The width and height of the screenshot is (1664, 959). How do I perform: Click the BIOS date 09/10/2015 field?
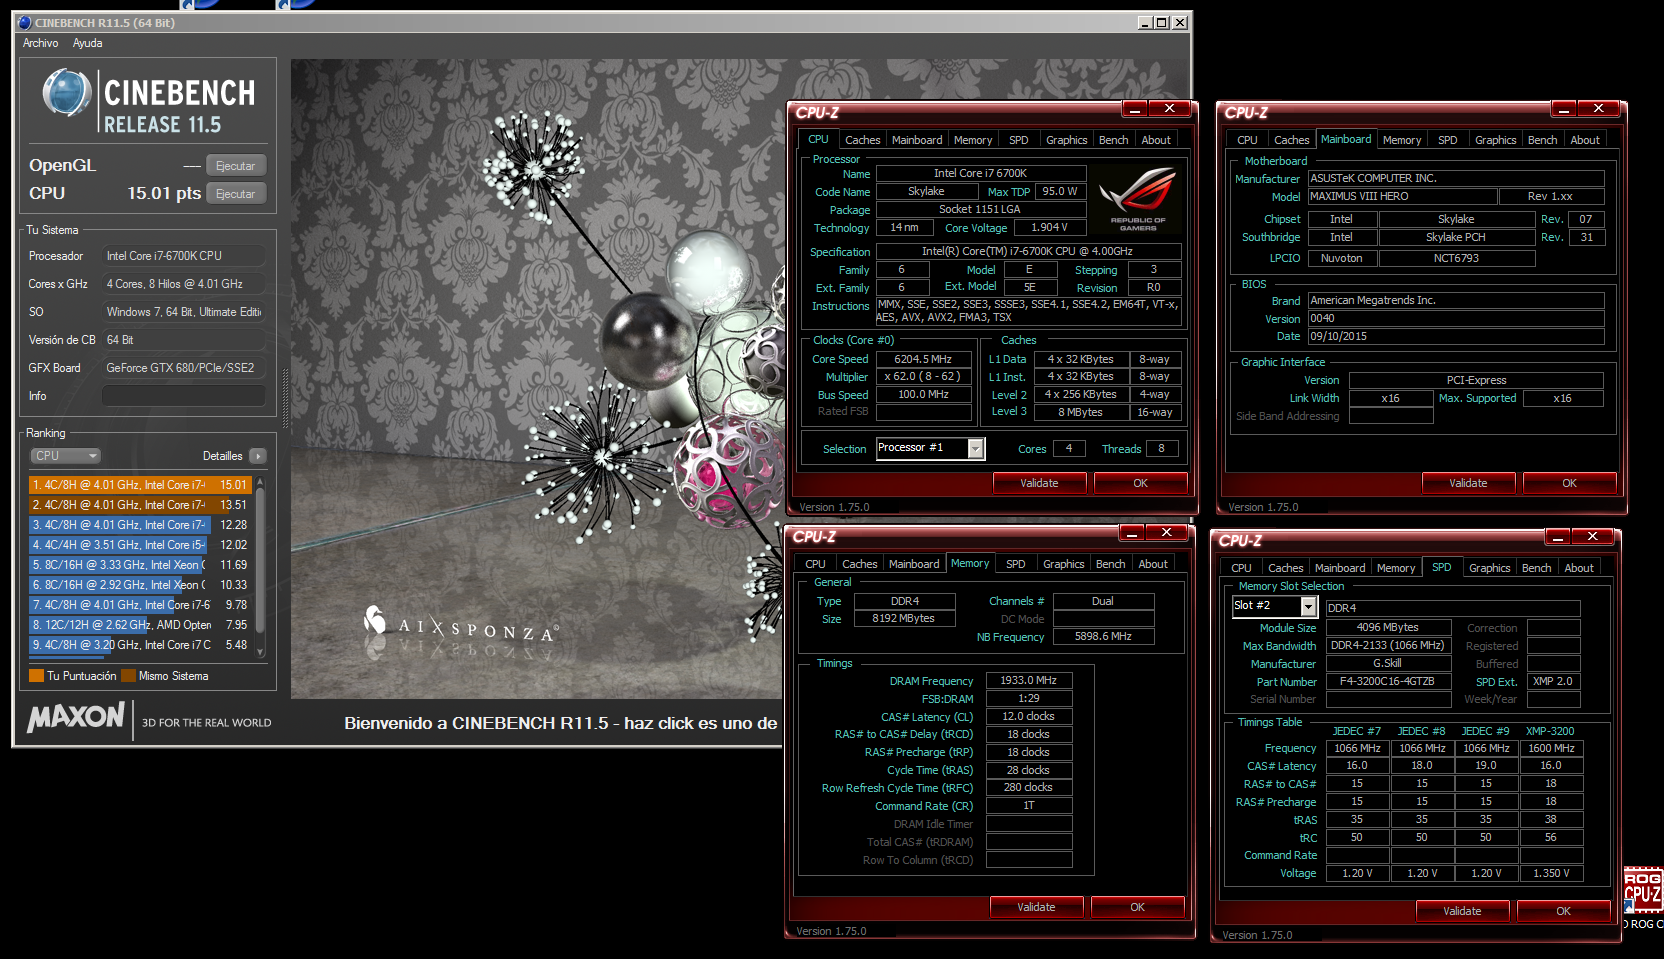(x=1456, y=336)
